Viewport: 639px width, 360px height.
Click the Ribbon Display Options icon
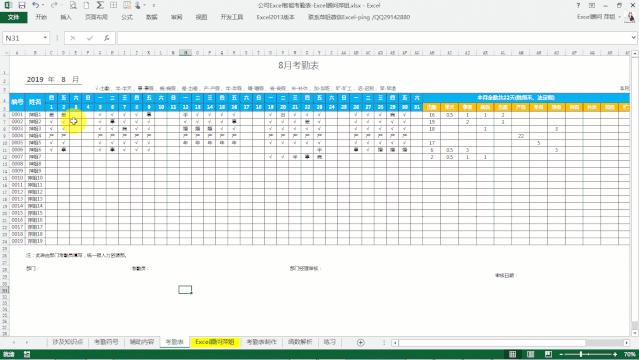coord(592,5)
